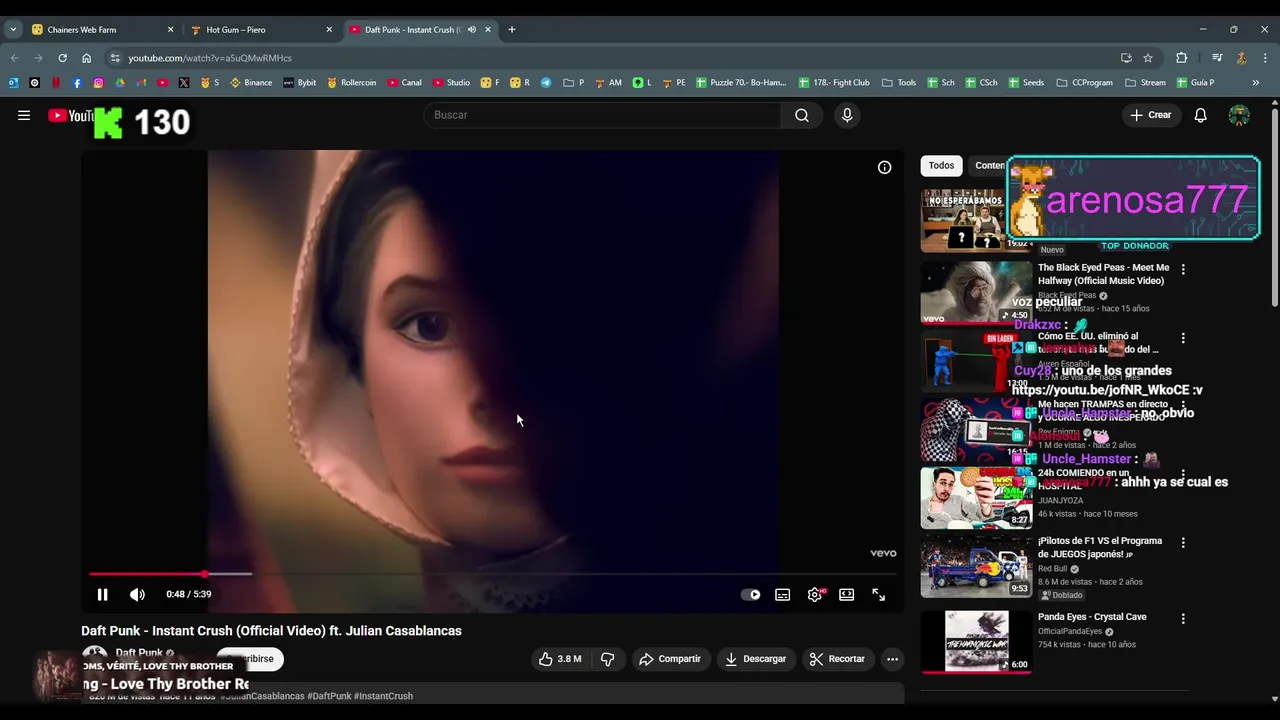Click Daft Punk channel name

[x=139, y=653]
